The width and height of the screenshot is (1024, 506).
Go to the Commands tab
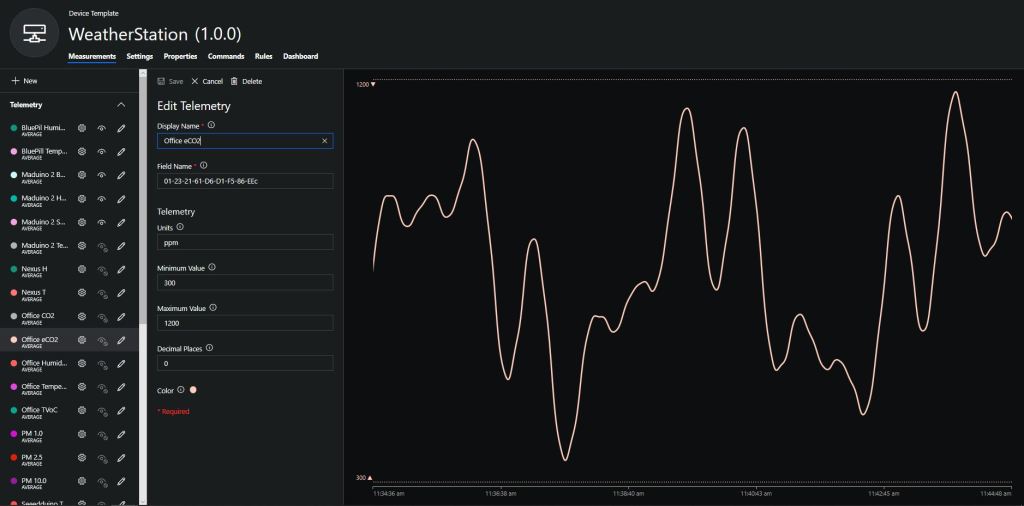(x=226, y=56)
